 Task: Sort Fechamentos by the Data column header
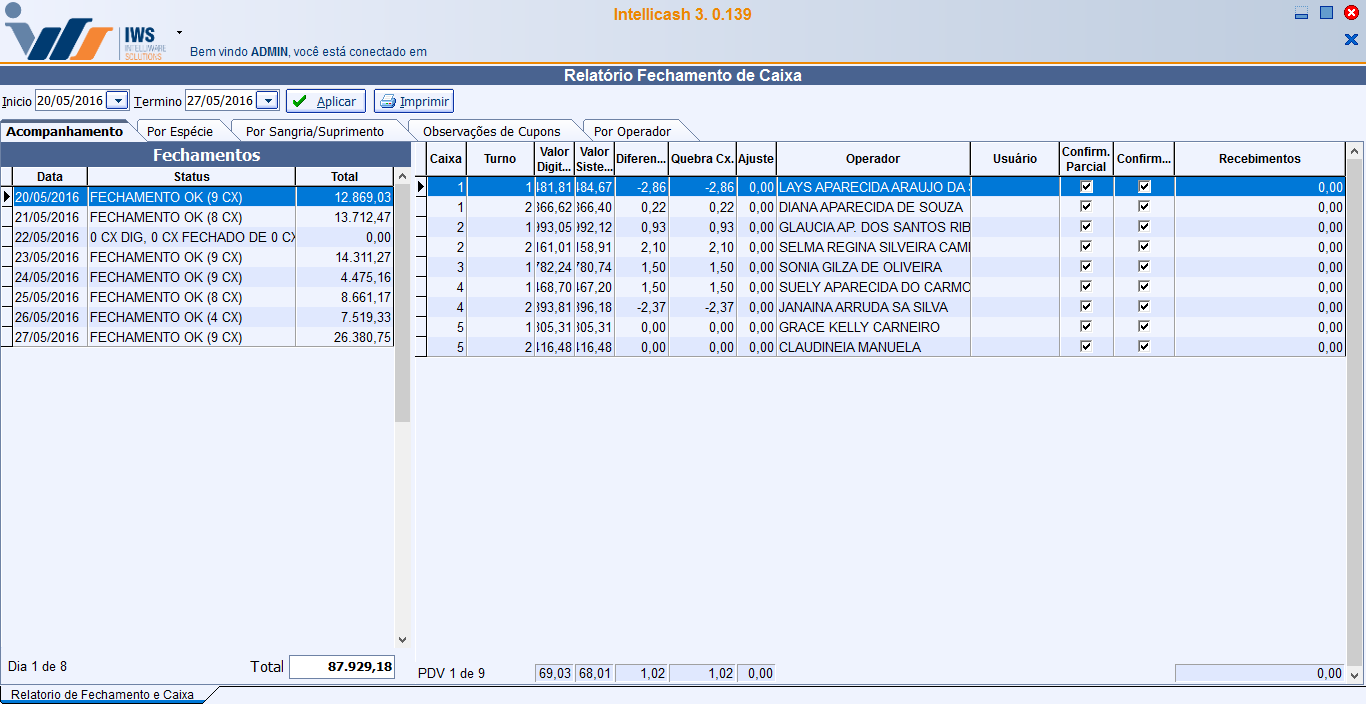(50, 177)
